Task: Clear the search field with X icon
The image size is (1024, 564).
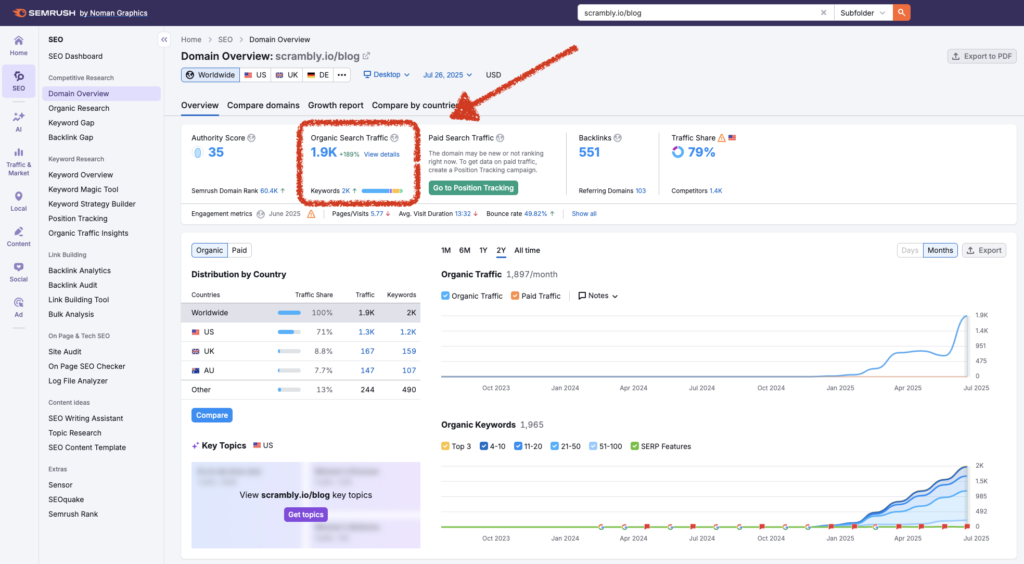Action: pos(824,12)
